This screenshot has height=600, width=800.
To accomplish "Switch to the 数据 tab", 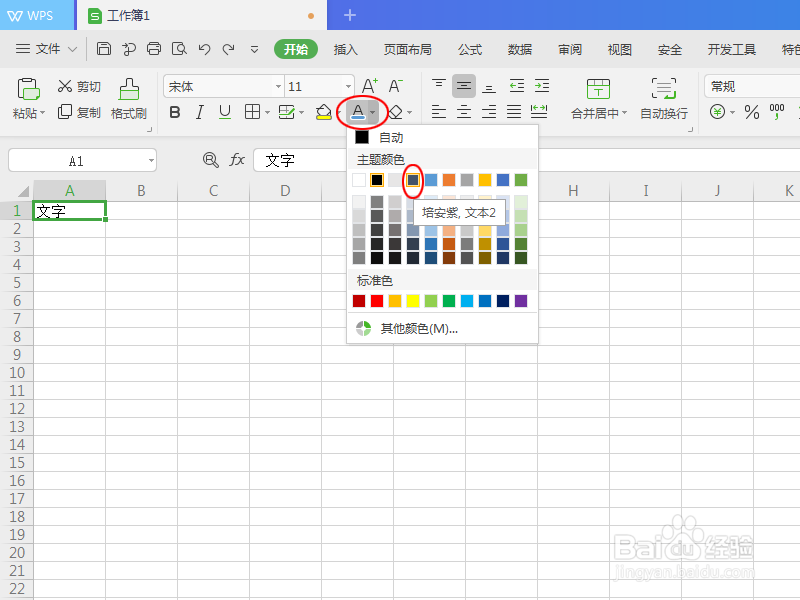I will coord(520,49).
